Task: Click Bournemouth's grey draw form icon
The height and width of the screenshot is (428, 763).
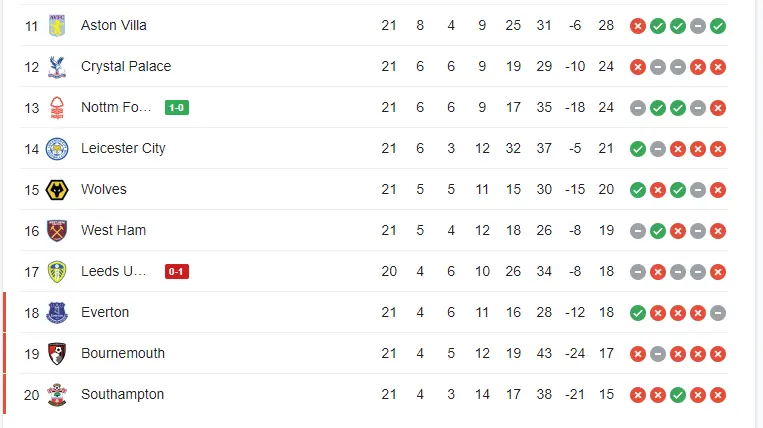Action: point(658,353)
